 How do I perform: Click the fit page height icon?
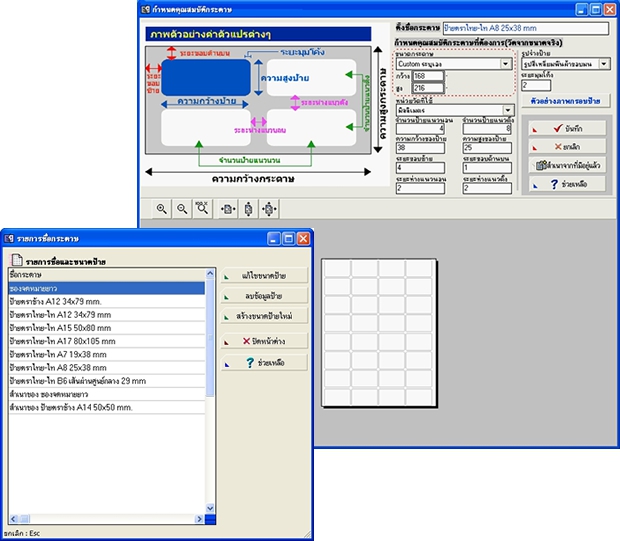(248, 208)
